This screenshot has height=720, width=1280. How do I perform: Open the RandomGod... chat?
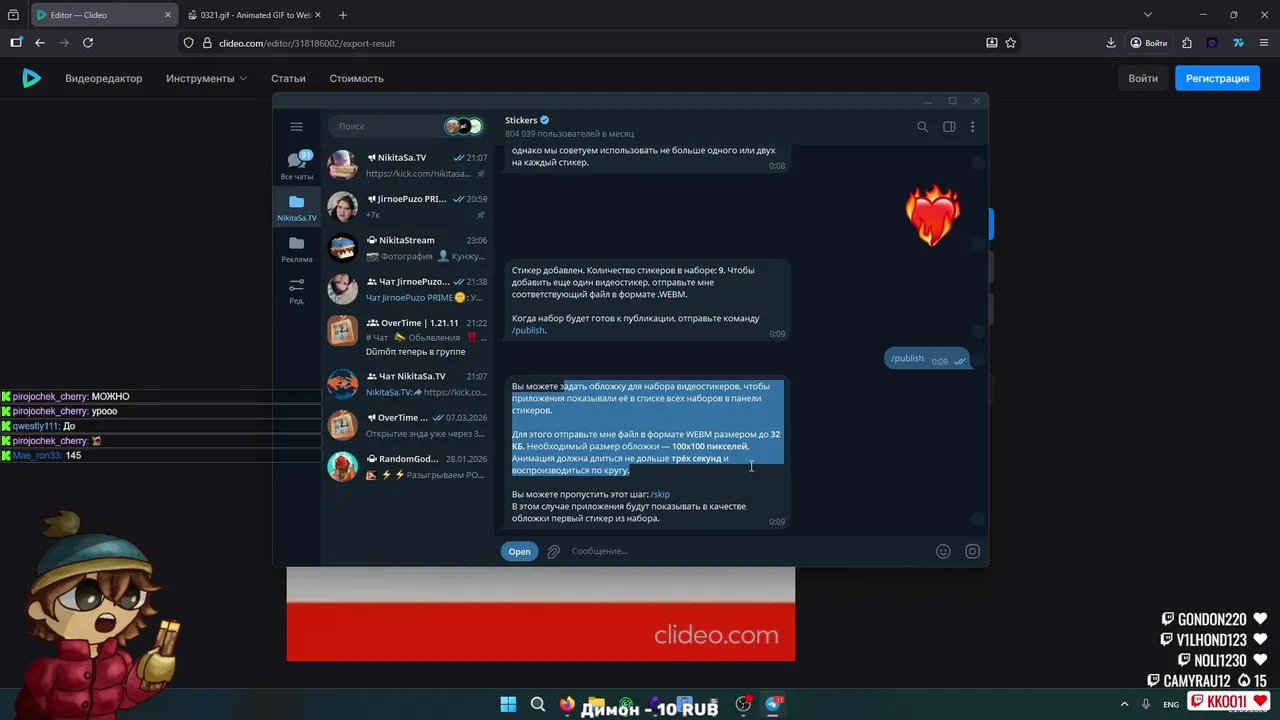(x=408, y=467)
